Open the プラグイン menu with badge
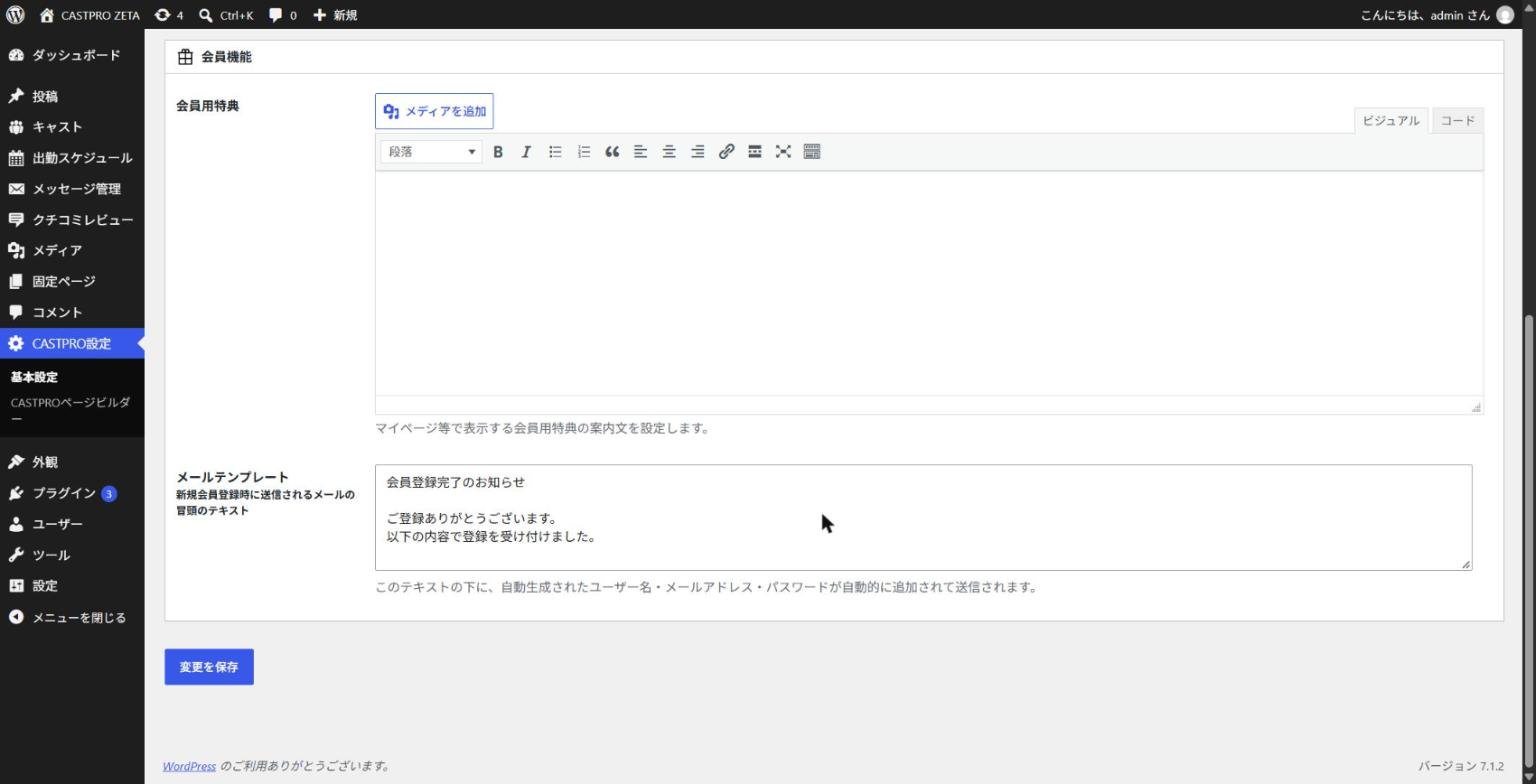 tap(72, 493)
